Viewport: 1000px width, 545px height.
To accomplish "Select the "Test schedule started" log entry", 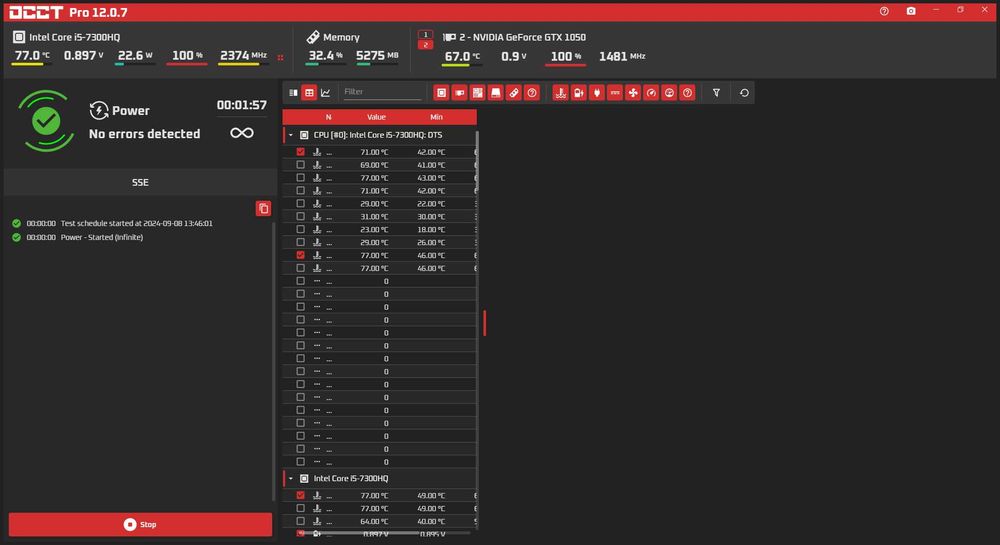I will point(136,224).
